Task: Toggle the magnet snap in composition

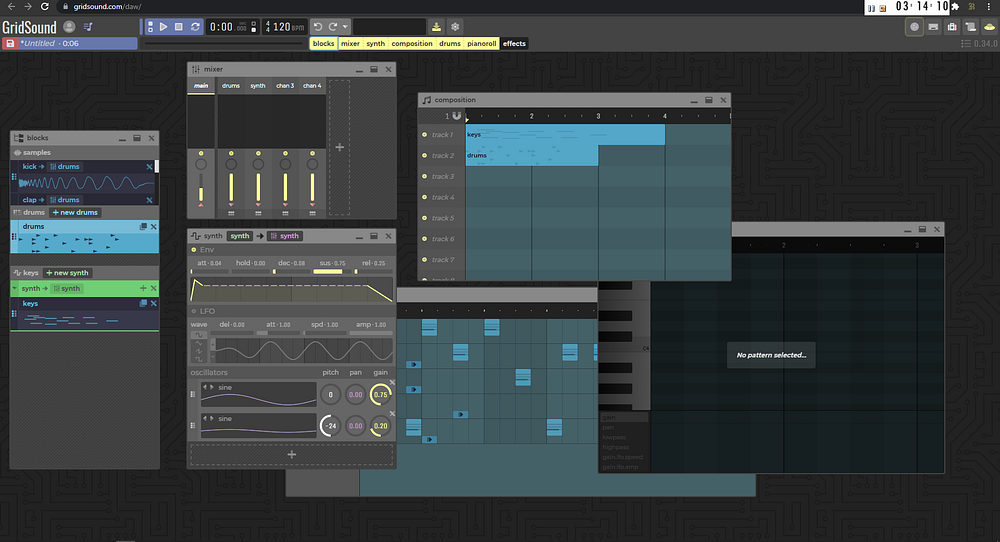Action: tap(457, 117)
